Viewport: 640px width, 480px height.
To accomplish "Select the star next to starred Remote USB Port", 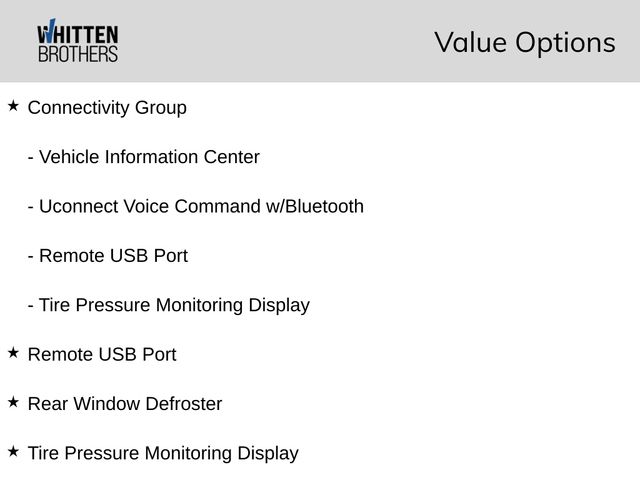I will pos(13,353).
